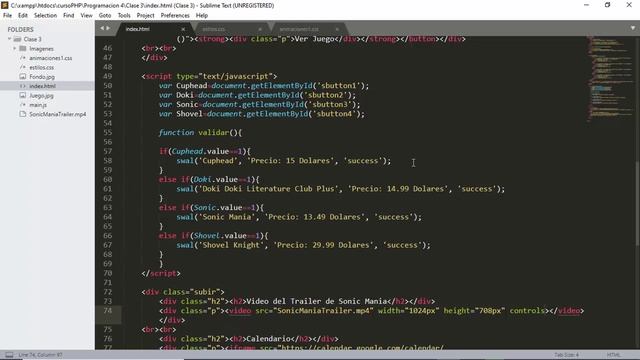This screenshot has width=640, height=360.
Task: Click the file icon beside SonicManiaTrailer.mp4
Action: [23, 114]
